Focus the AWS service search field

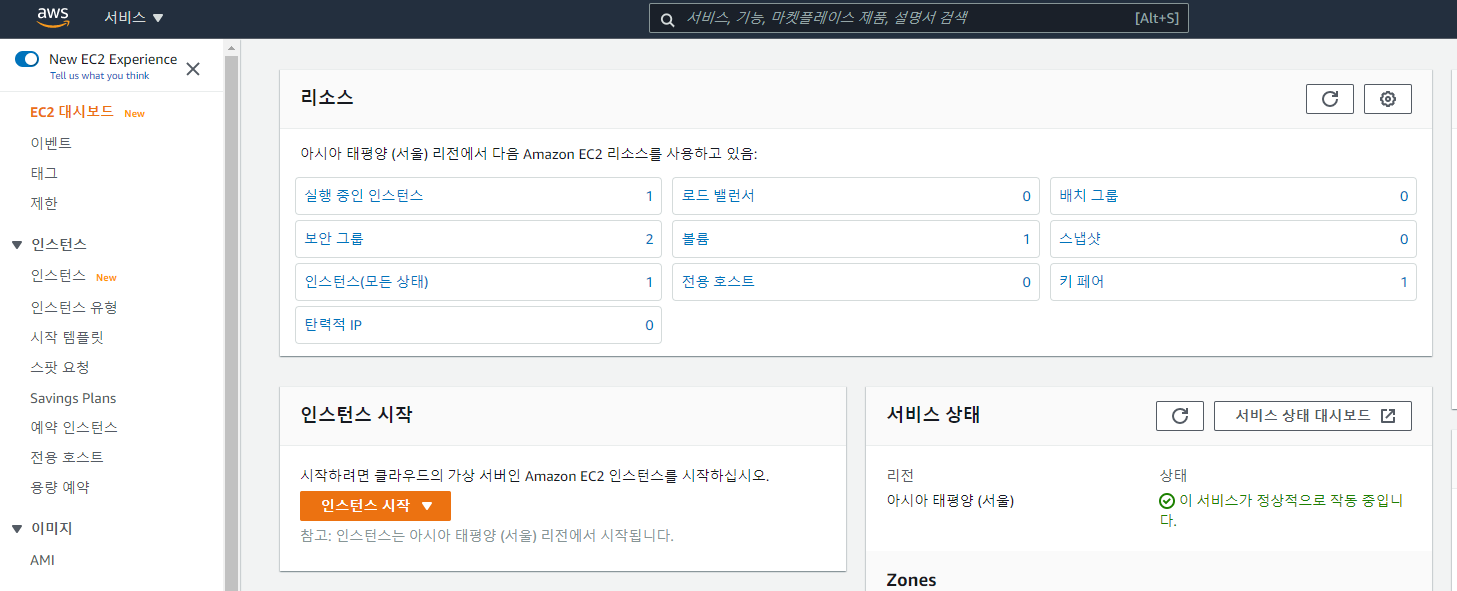click(918, 18)
